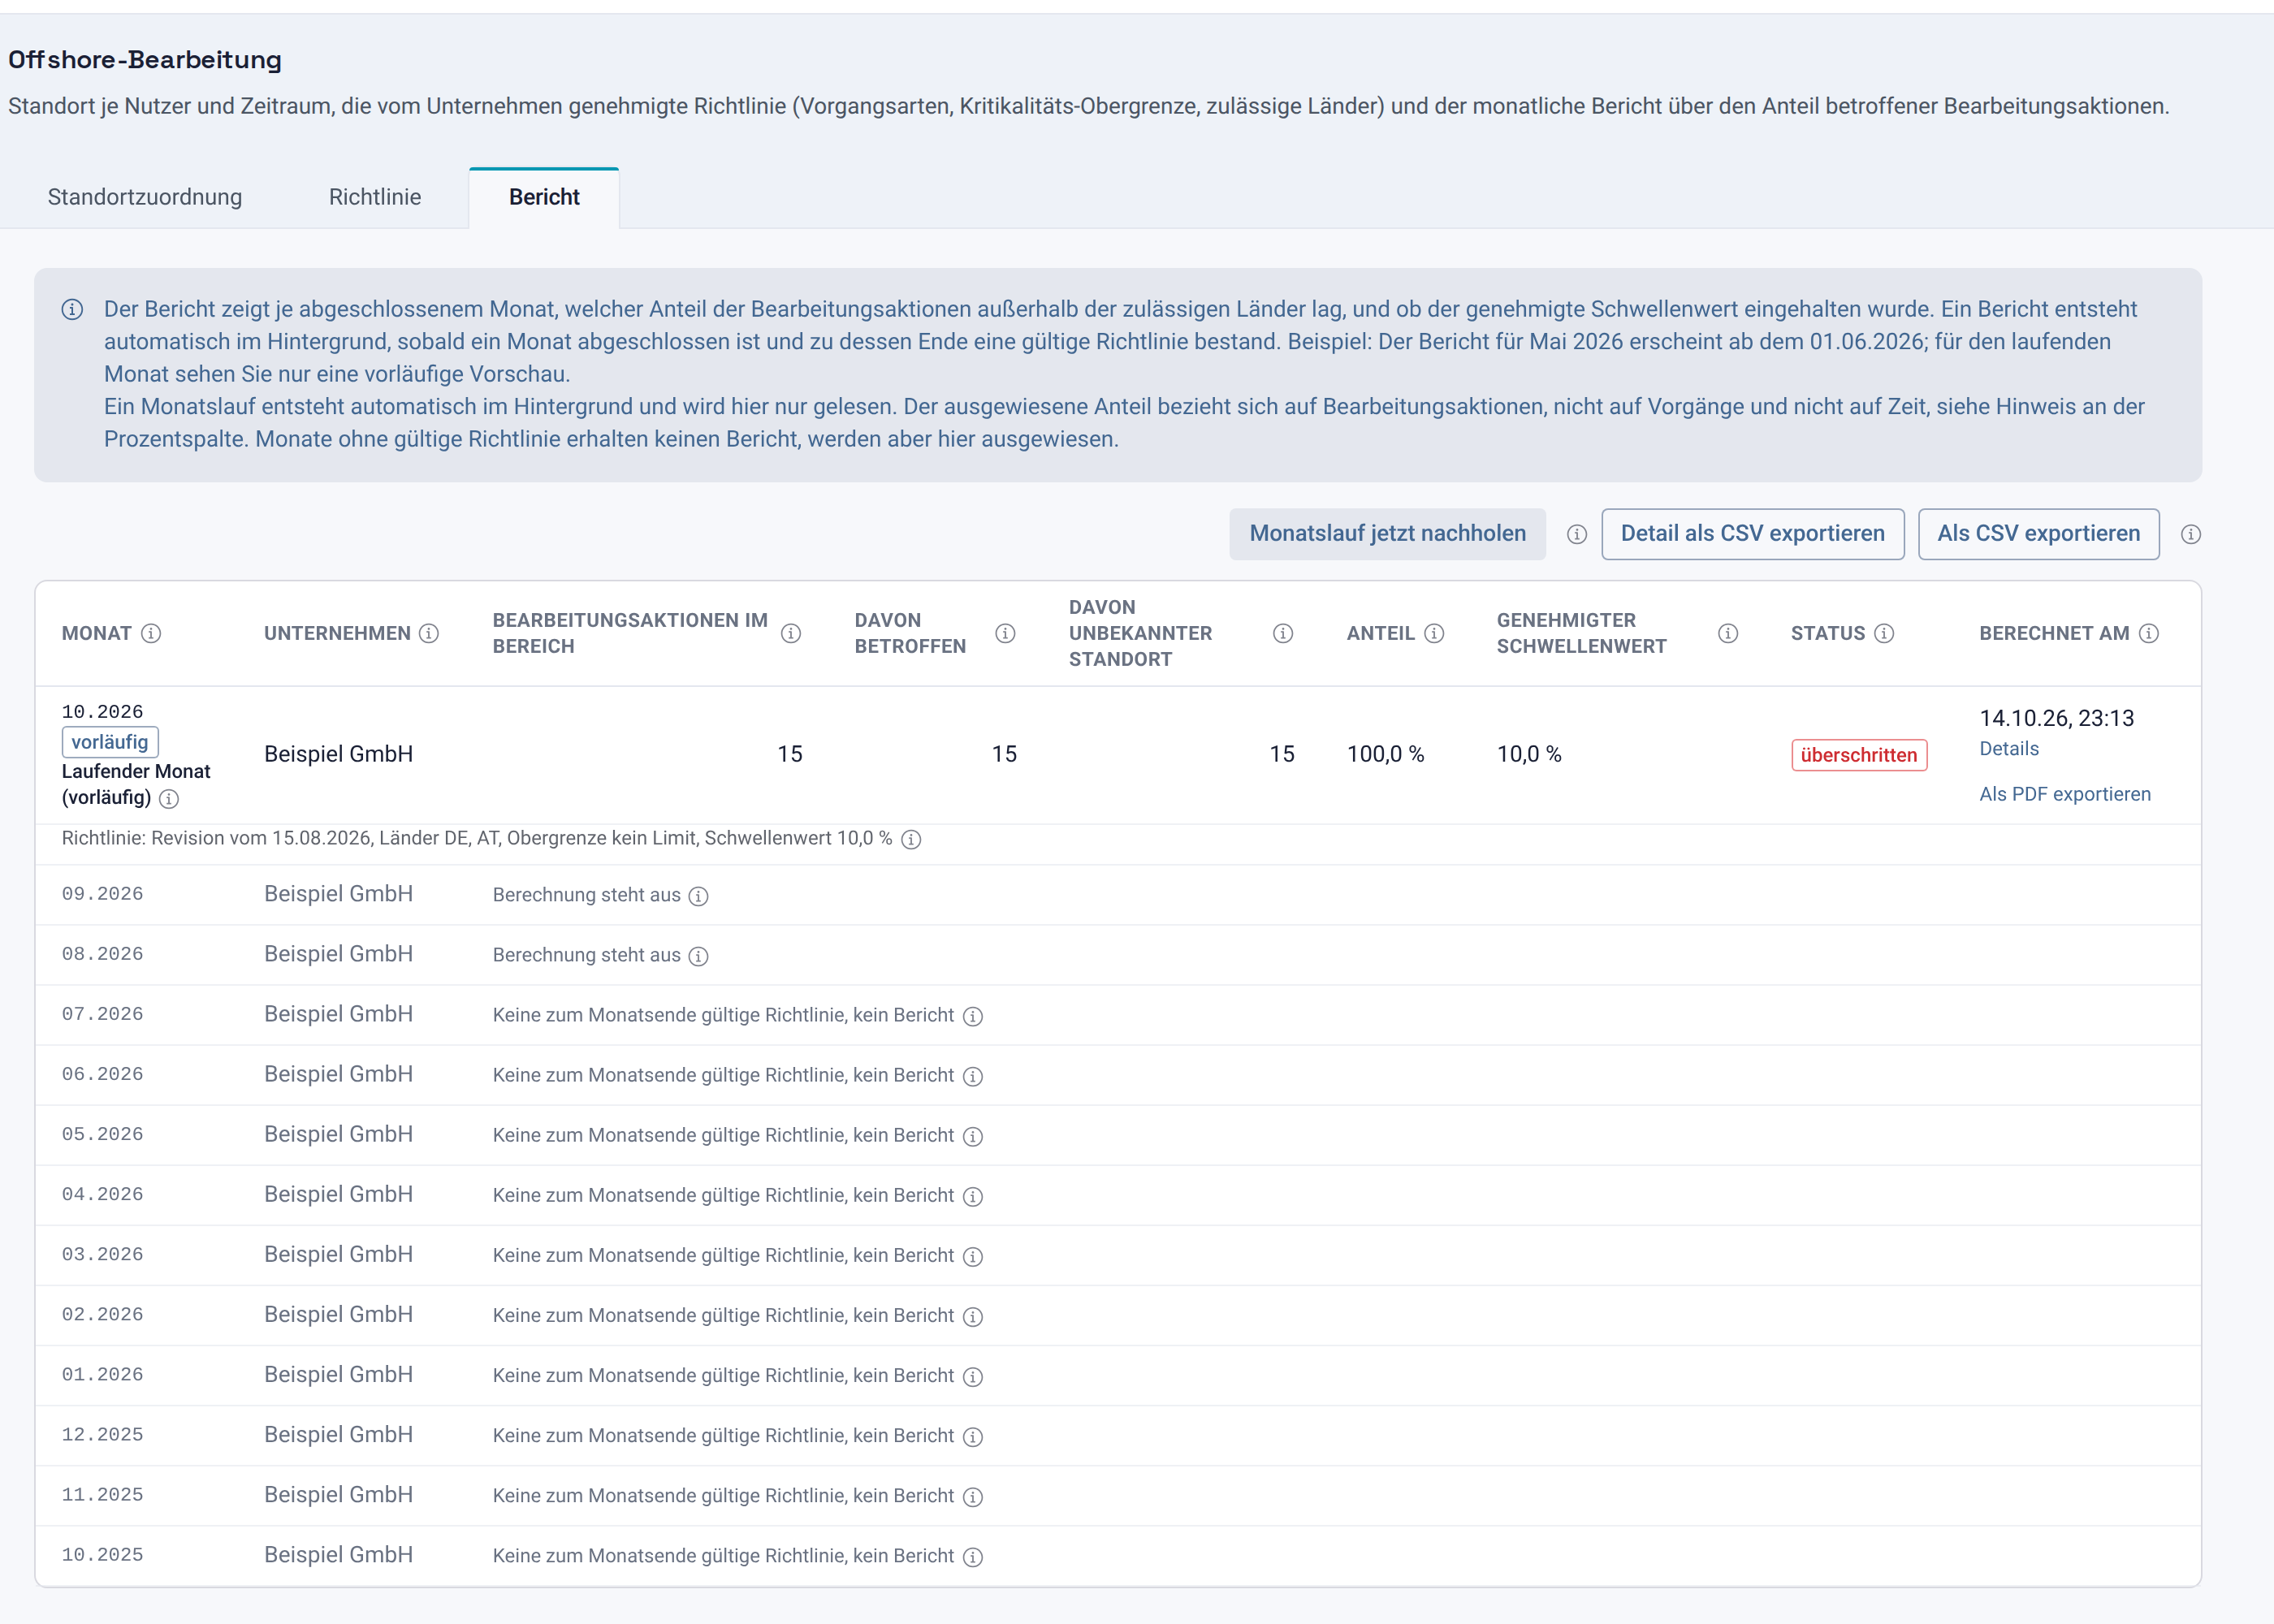Viewport: 2274px width, 1624px height.
Task: Open the Details link for 10.2026
Action: pos(2008,748)
